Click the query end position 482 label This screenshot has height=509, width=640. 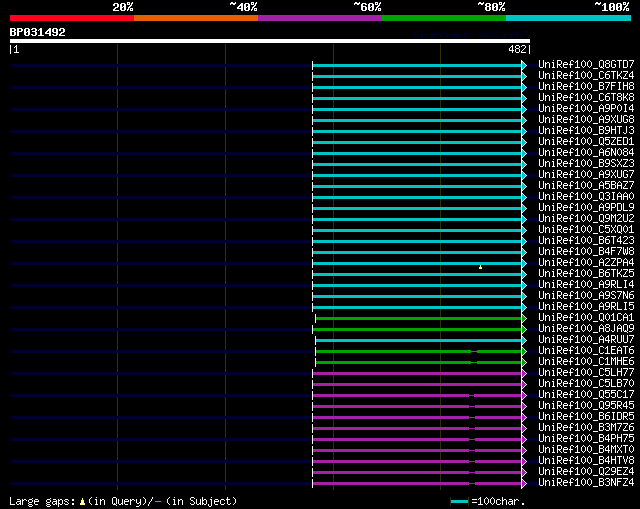tap(518, 49)
